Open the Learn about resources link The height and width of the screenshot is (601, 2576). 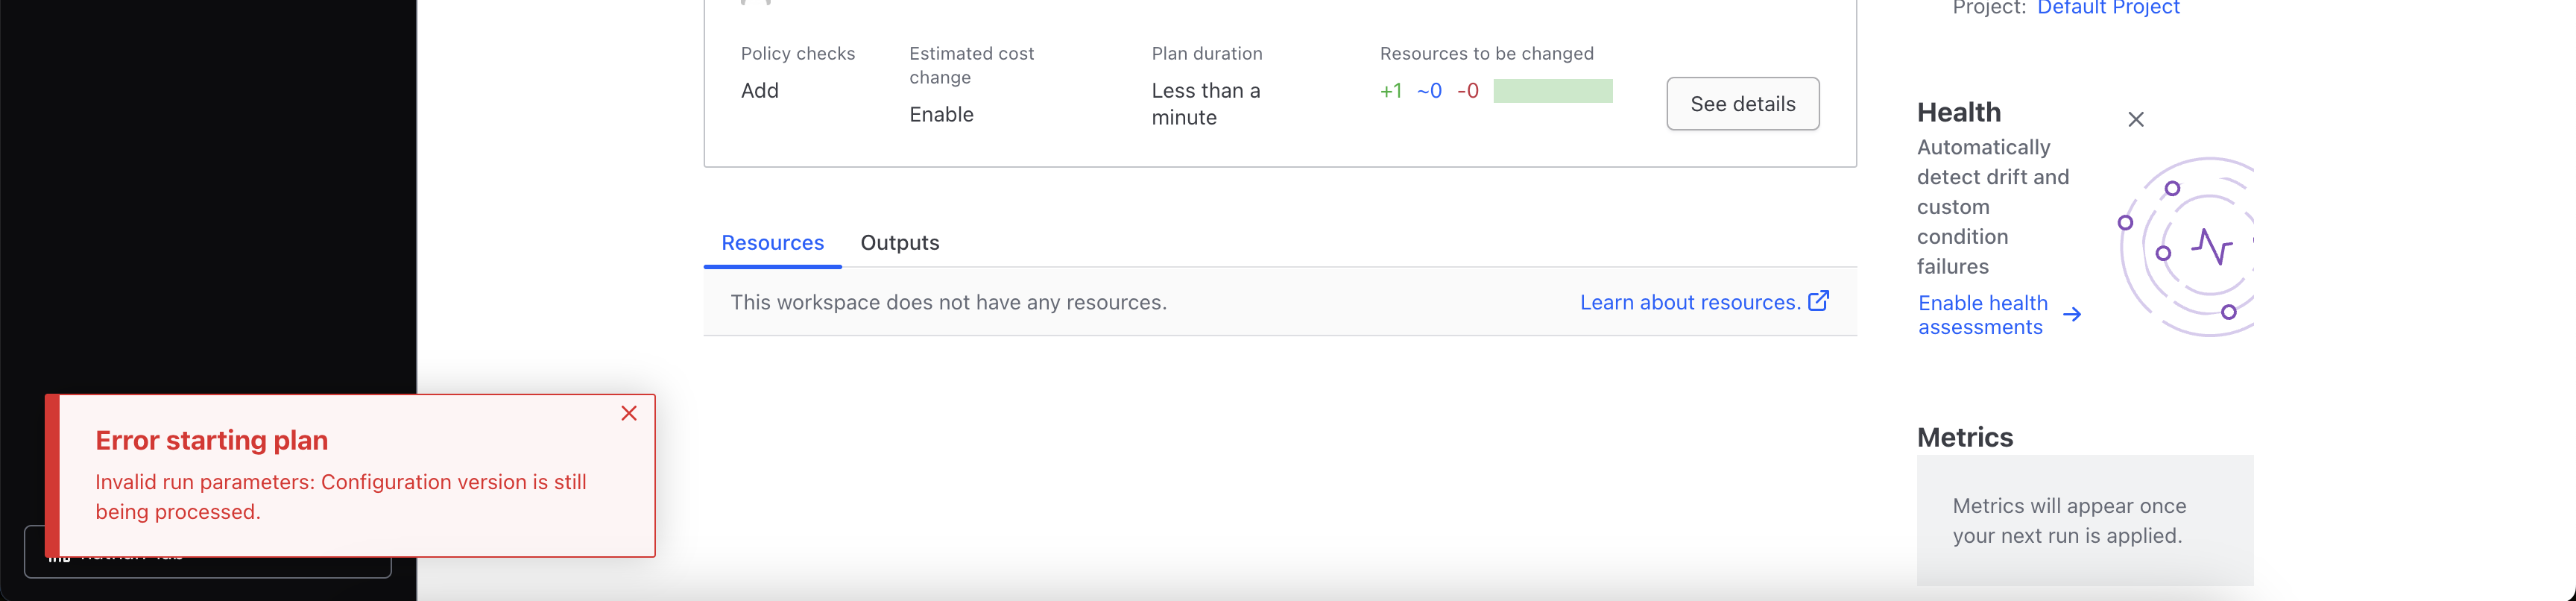tap(1689, 302)
